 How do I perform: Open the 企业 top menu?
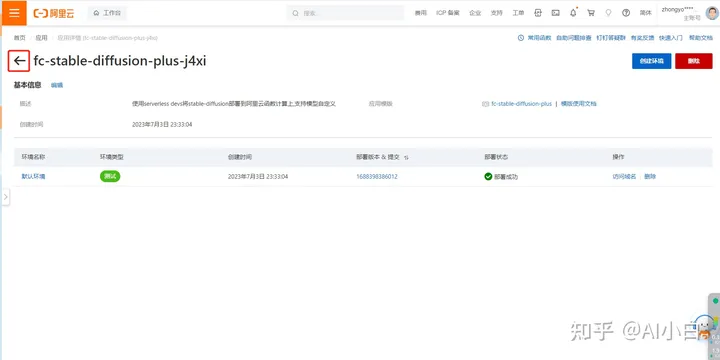[x=475, y=13]
